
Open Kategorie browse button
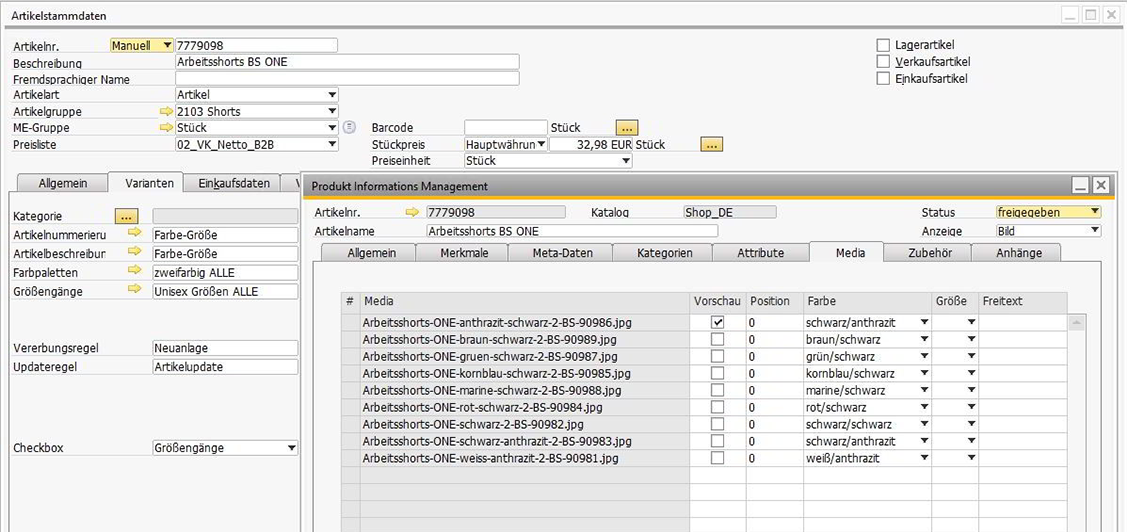point(126,216)
